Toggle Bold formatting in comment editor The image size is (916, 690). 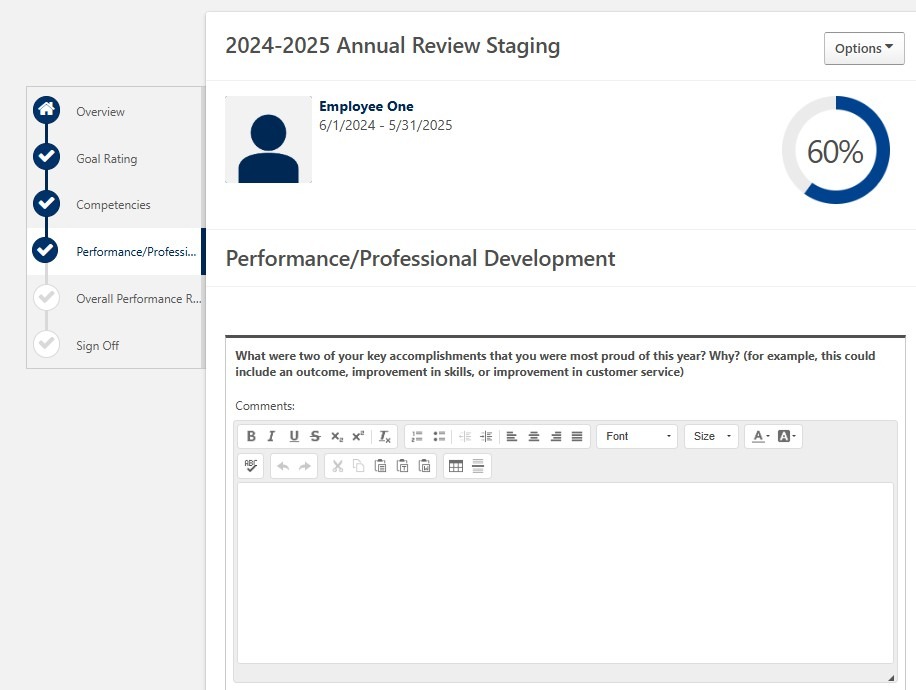pyautogui.click(x=251, y=436)
